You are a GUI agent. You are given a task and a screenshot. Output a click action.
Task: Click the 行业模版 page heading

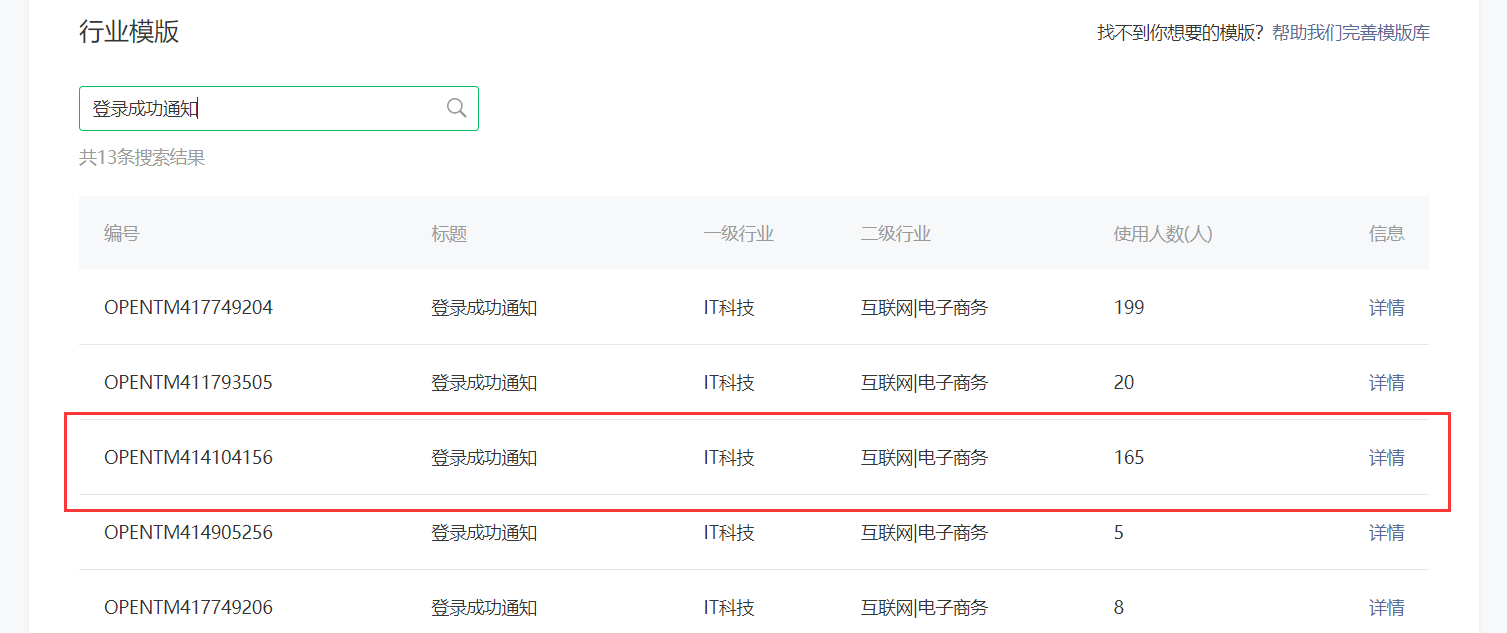click(129, 32)
